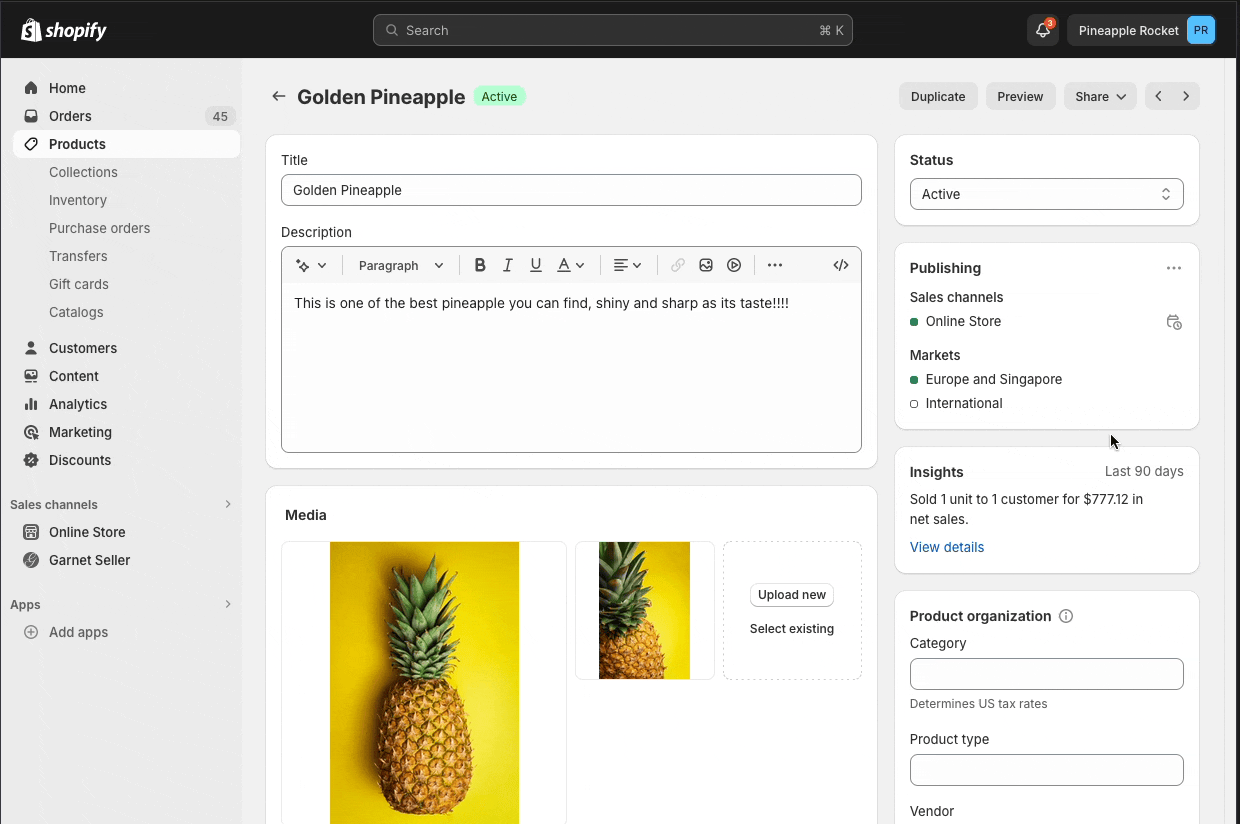Open the Paragraph style dropdown
Screen dimensions: 1240x824
tap(399, 265)
